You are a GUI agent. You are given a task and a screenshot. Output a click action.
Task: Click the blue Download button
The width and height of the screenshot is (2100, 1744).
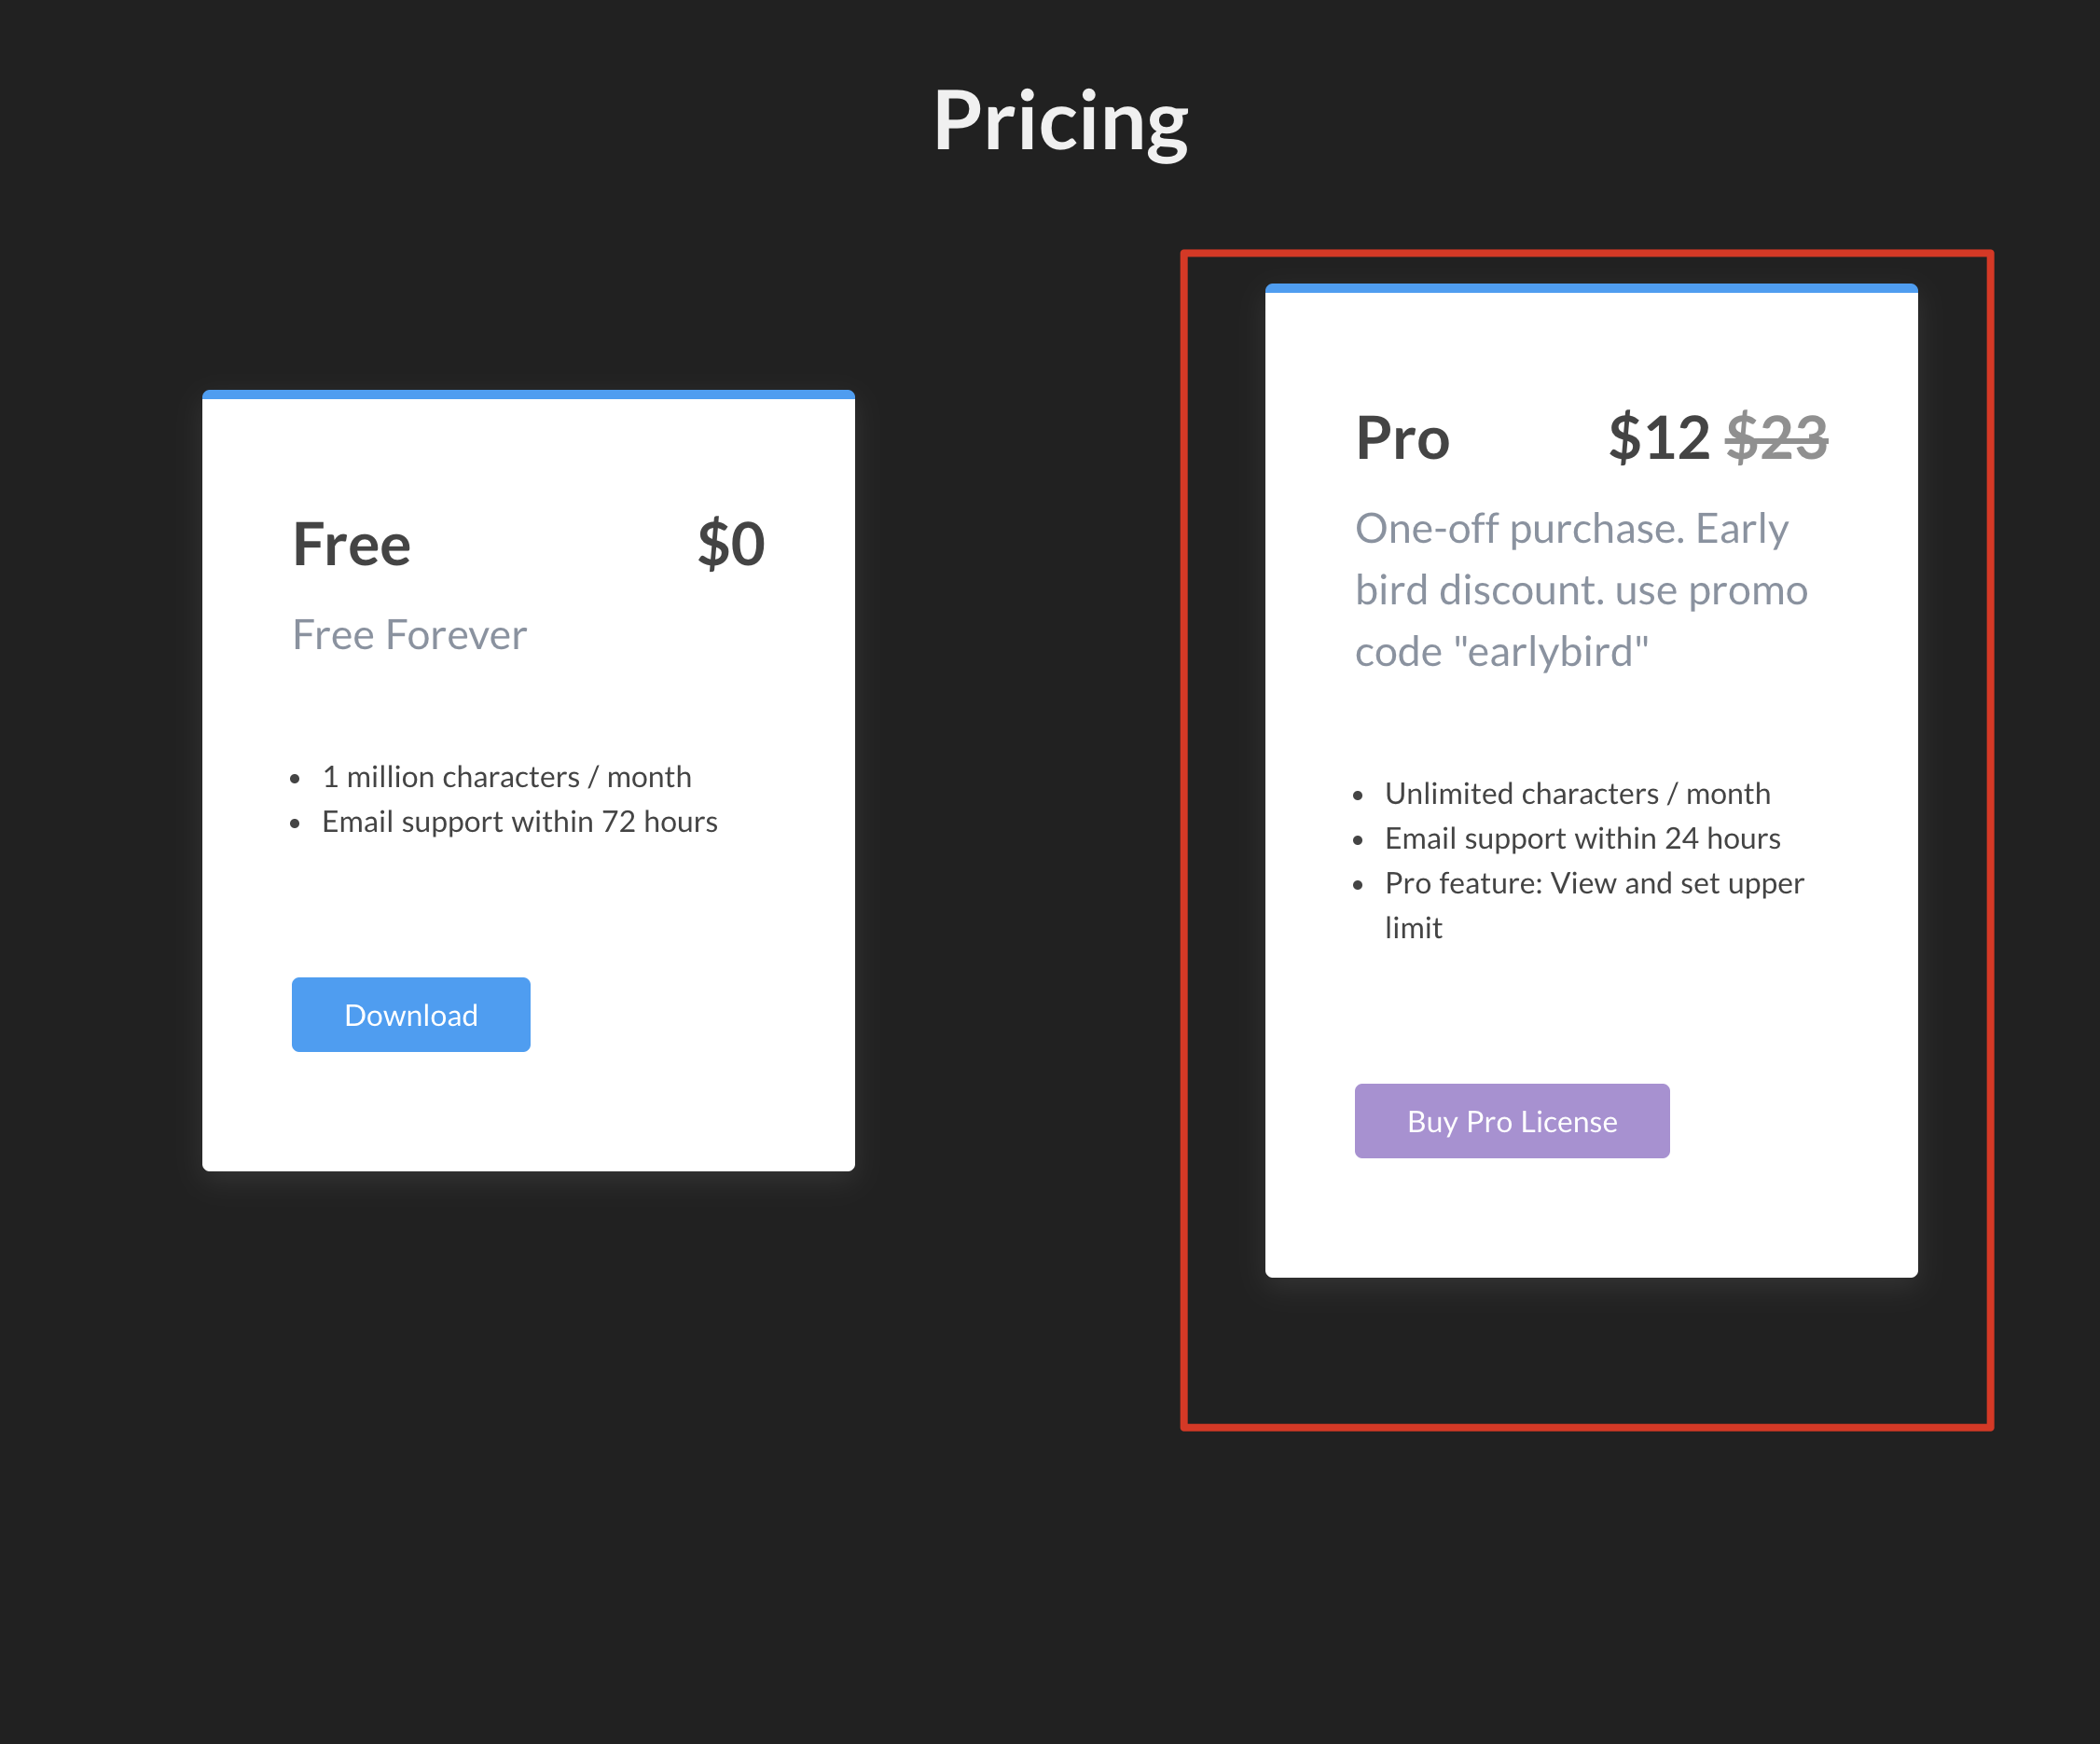point(411,1014)
